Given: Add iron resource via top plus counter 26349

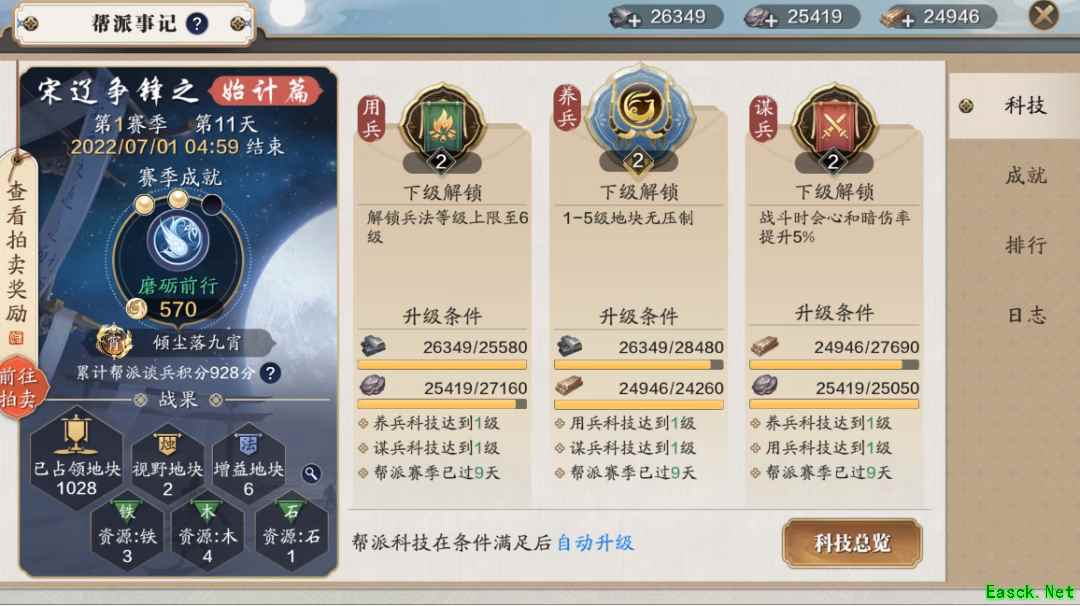Looking at the screenshot, I should coord(665,17).
